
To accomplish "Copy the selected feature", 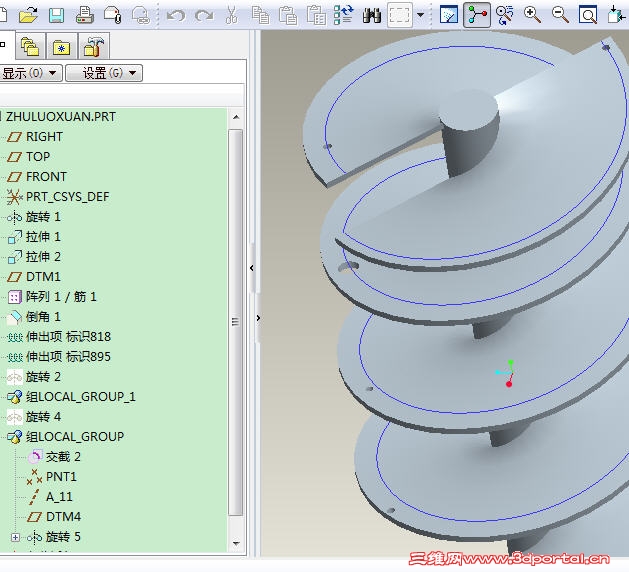I will click(x=260, y=15).
